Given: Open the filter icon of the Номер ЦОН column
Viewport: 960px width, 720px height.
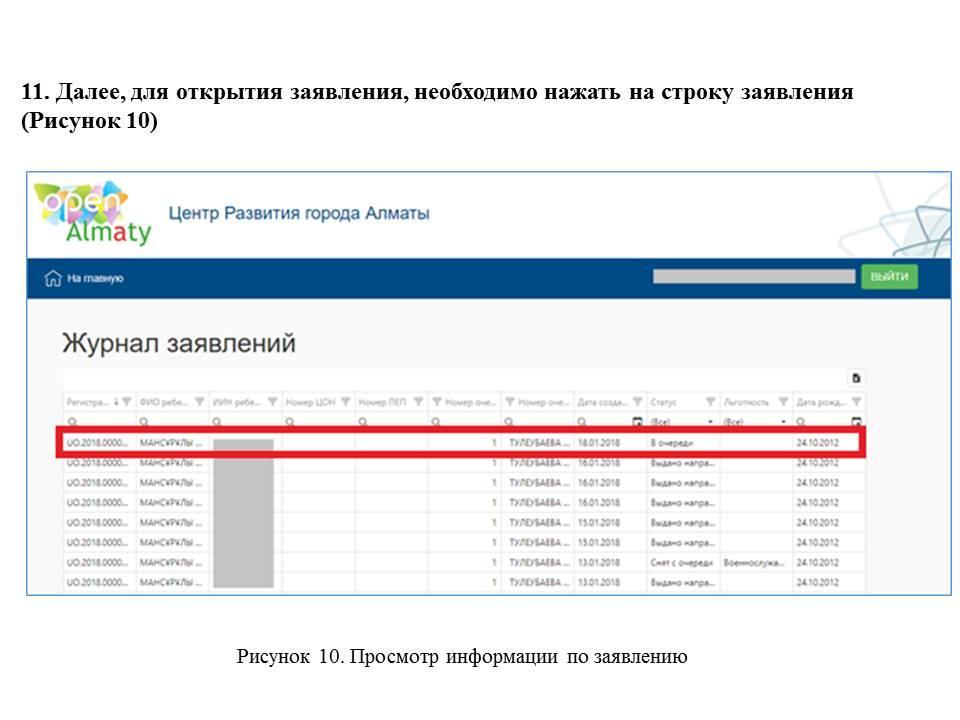Looking at the screenshot, I should 345,402.
